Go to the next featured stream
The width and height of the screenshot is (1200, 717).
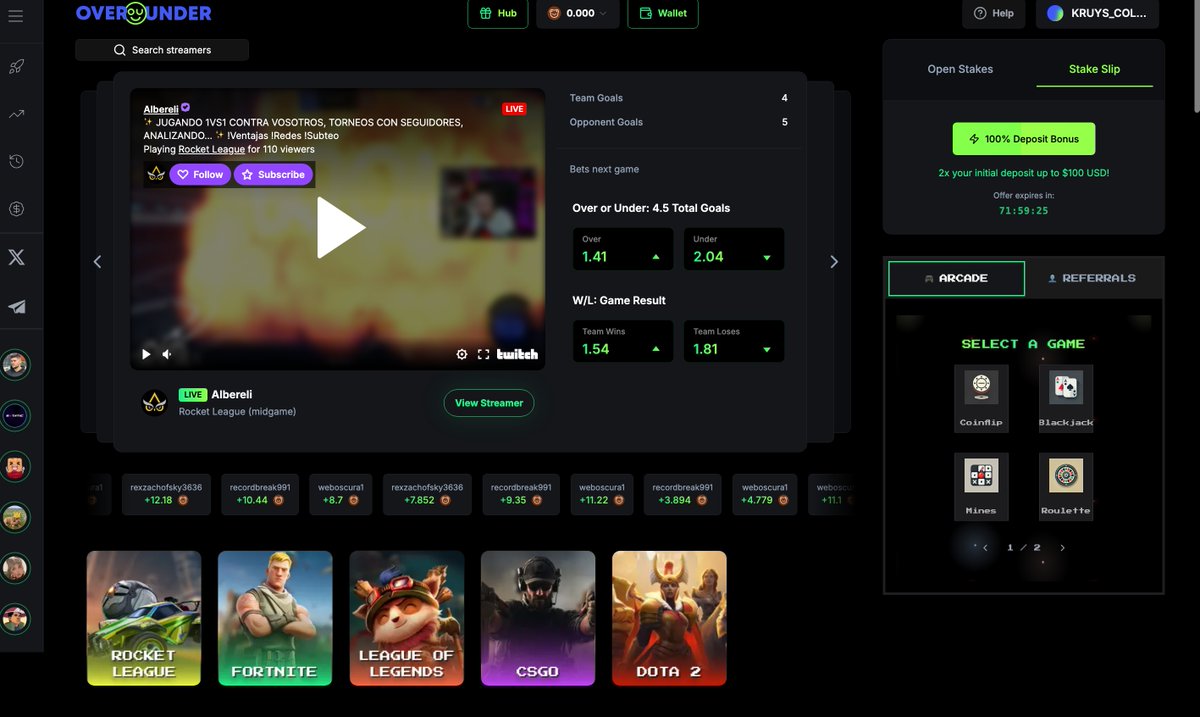(x=834, y=262)
